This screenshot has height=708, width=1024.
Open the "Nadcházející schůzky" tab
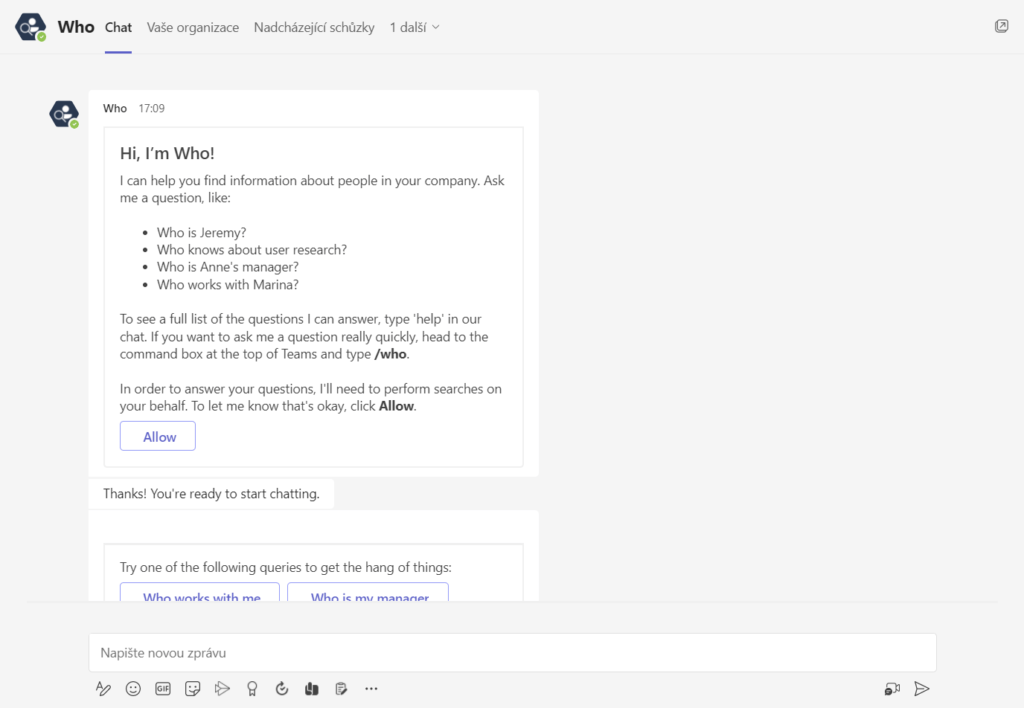(x=314, y=27)
